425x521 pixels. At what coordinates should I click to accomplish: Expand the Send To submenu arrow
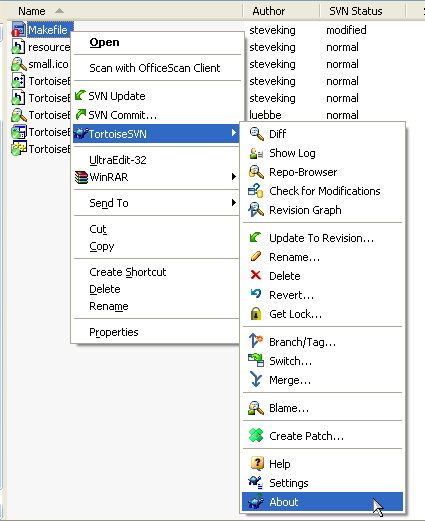click(234, 203)
